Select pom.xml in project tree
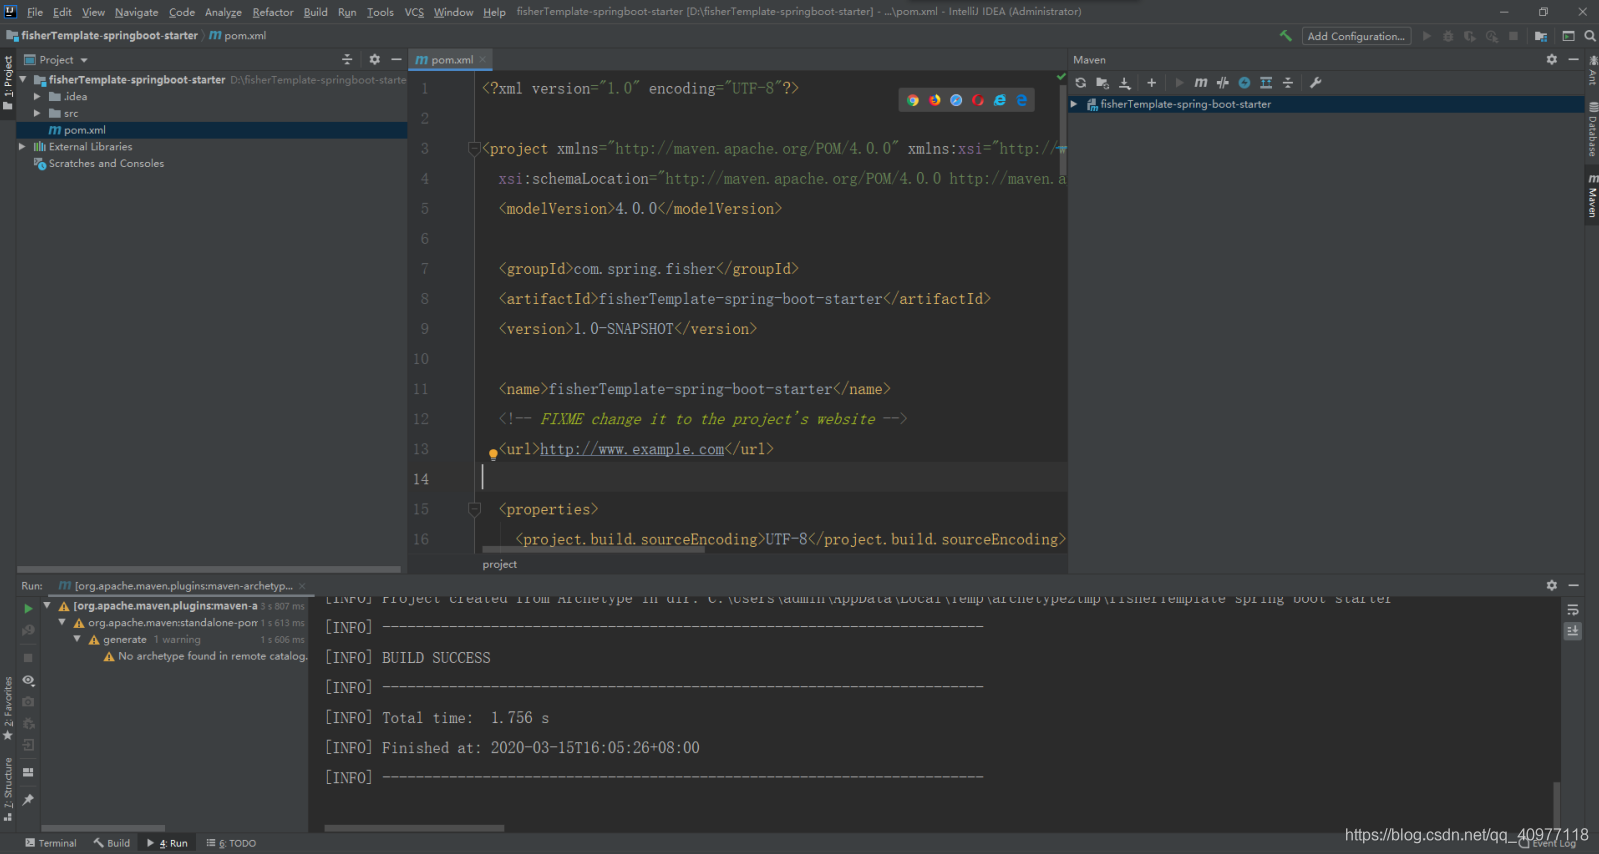1599x854 pixels. 212,130
